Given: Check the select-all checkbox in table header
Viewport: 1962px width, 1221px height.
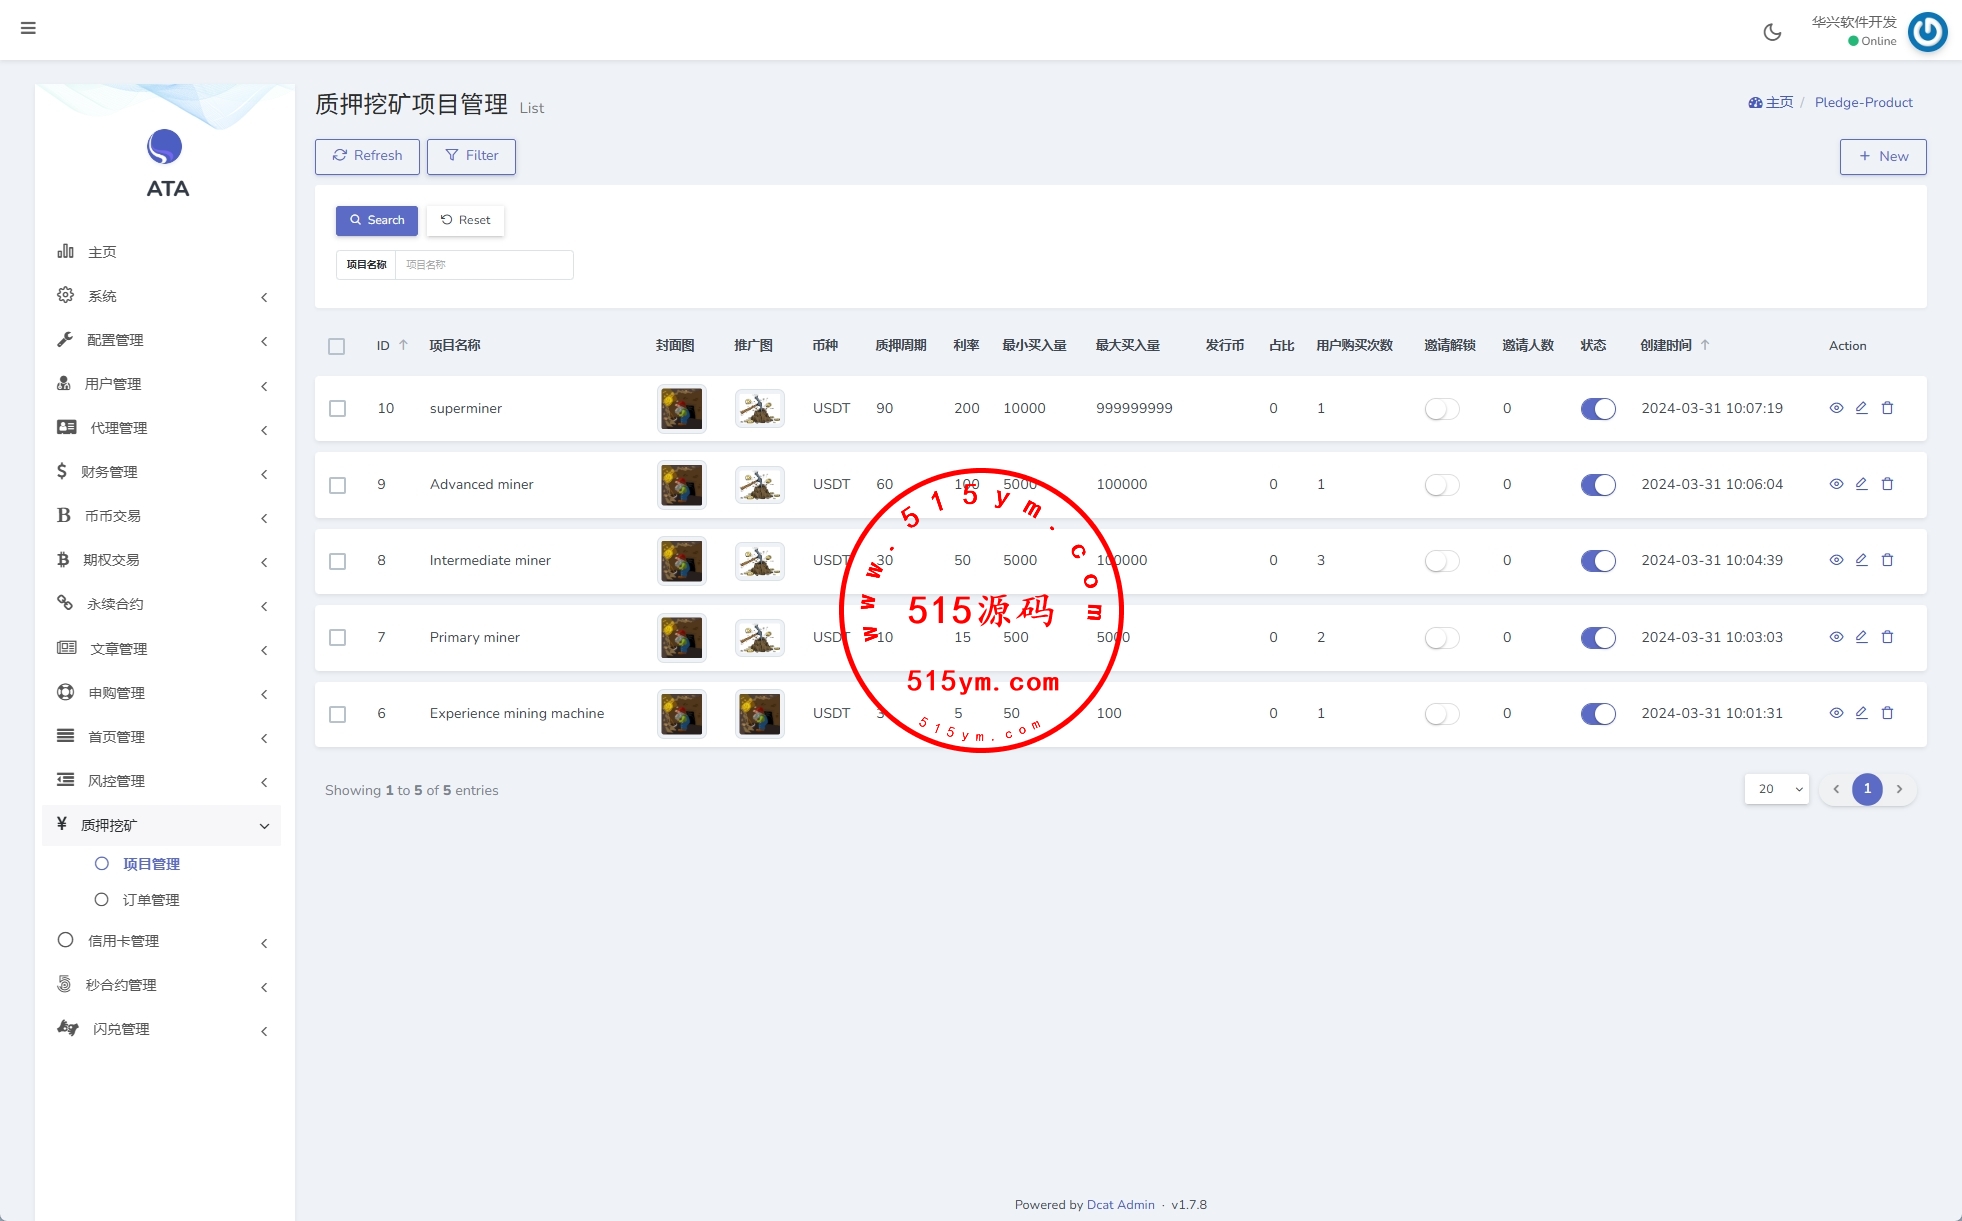Looking at the screenshot, I should [x=336, y=346].
